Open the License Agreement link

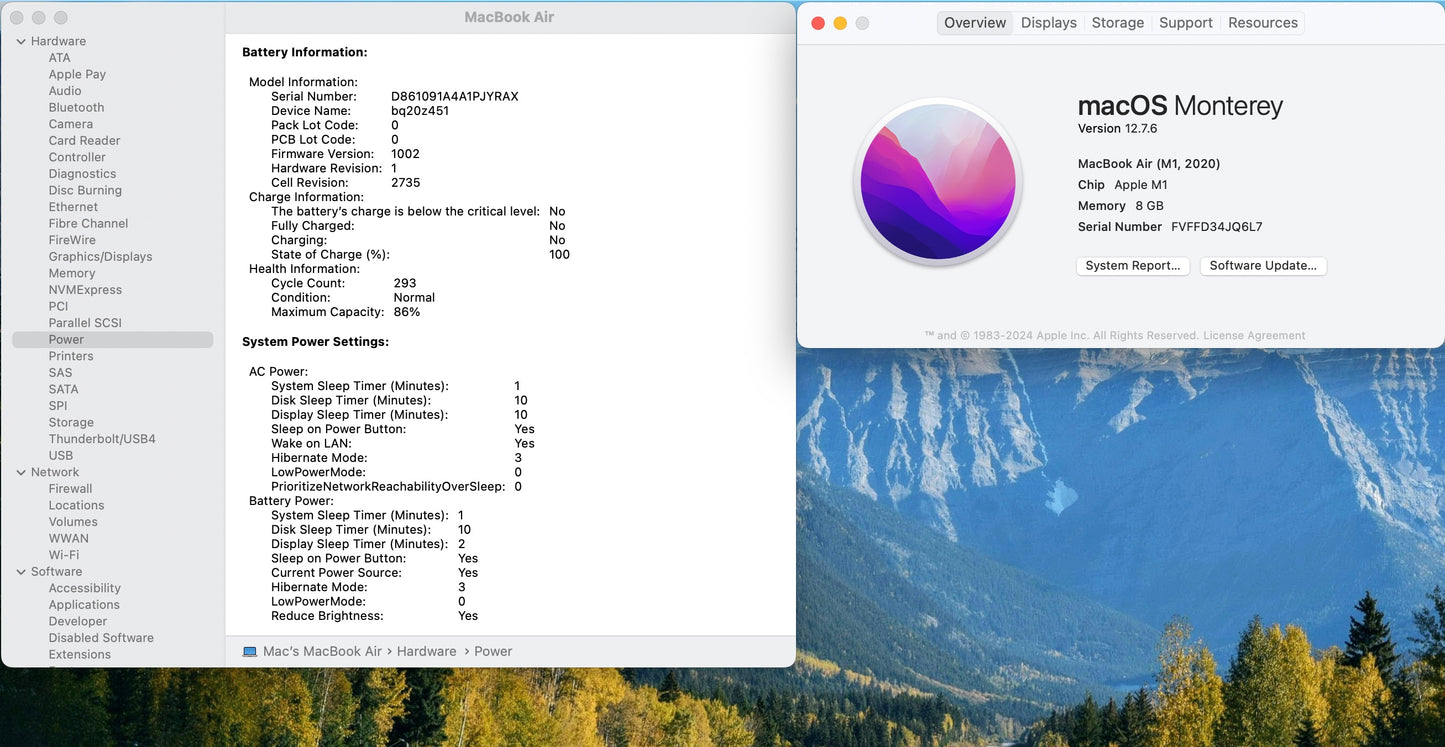(1254, 336)
